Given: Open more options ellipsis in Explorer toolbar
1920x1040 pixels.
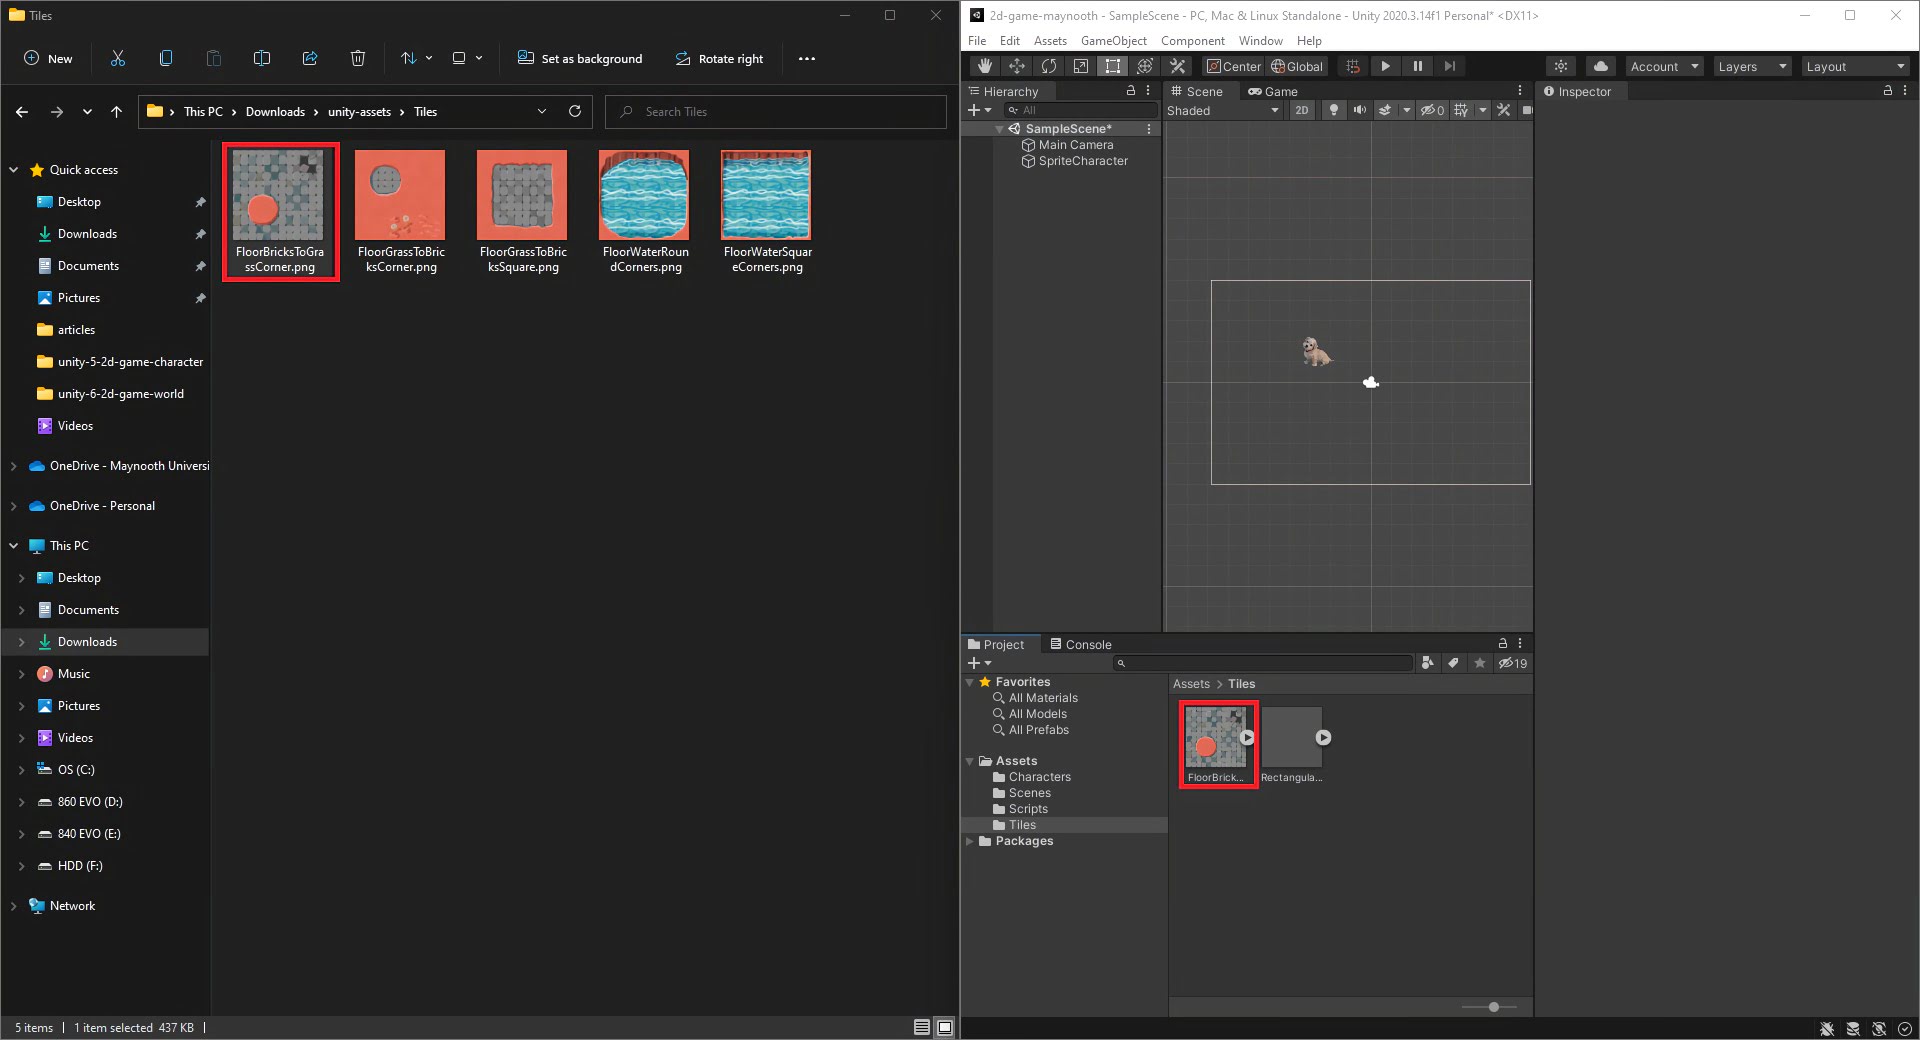Looking at the screenshot, I should pos(807,58).
